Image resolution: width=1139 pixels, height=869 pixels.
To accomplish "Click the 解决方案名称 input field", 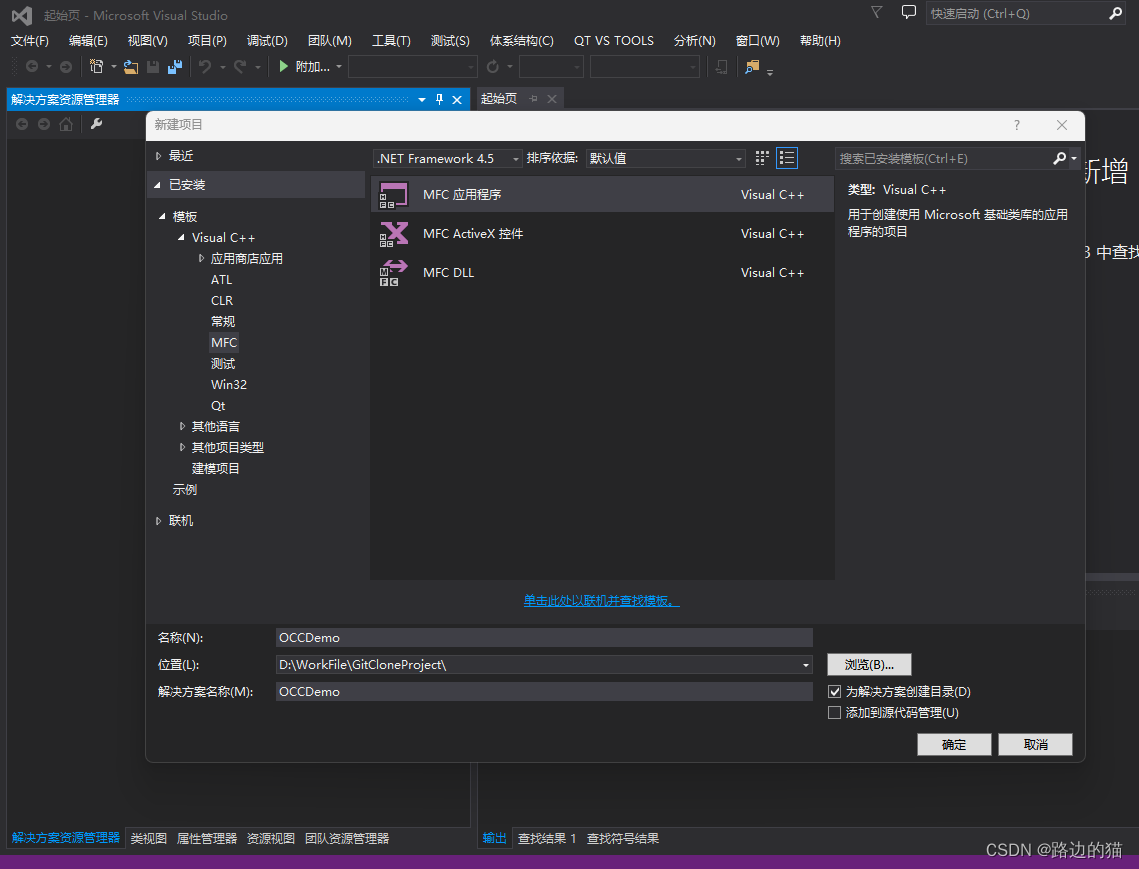I will click(544, 692).
